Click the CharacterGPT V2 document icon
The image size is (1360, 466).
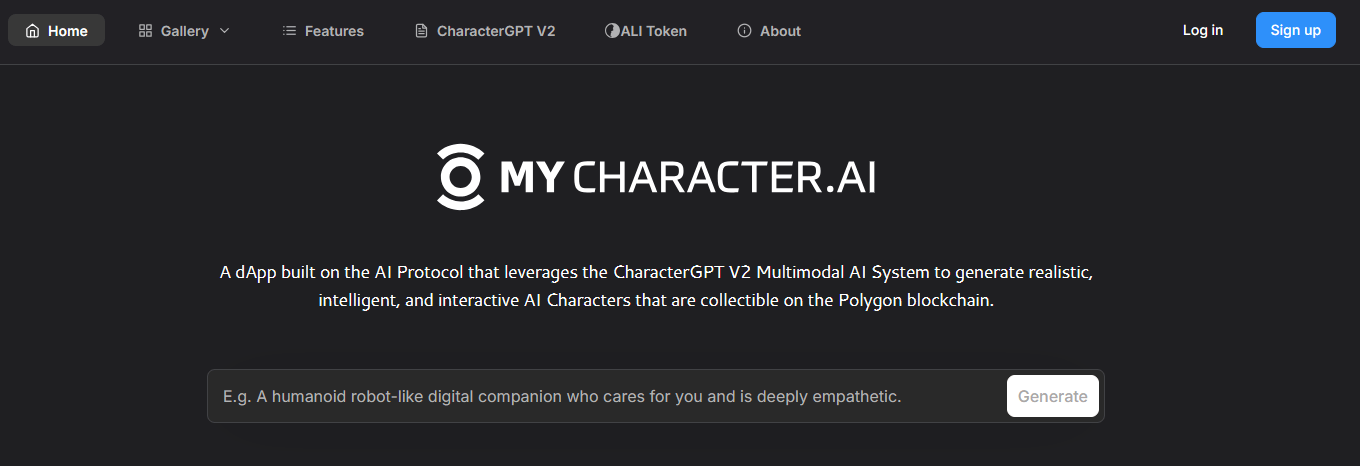point(421,31)
